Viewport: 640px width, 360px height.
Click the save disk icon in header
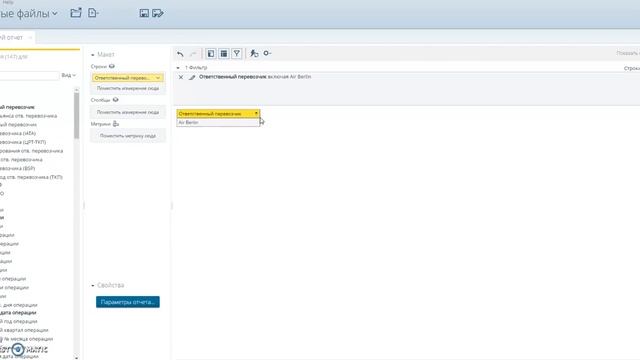(x=144, y=13)
